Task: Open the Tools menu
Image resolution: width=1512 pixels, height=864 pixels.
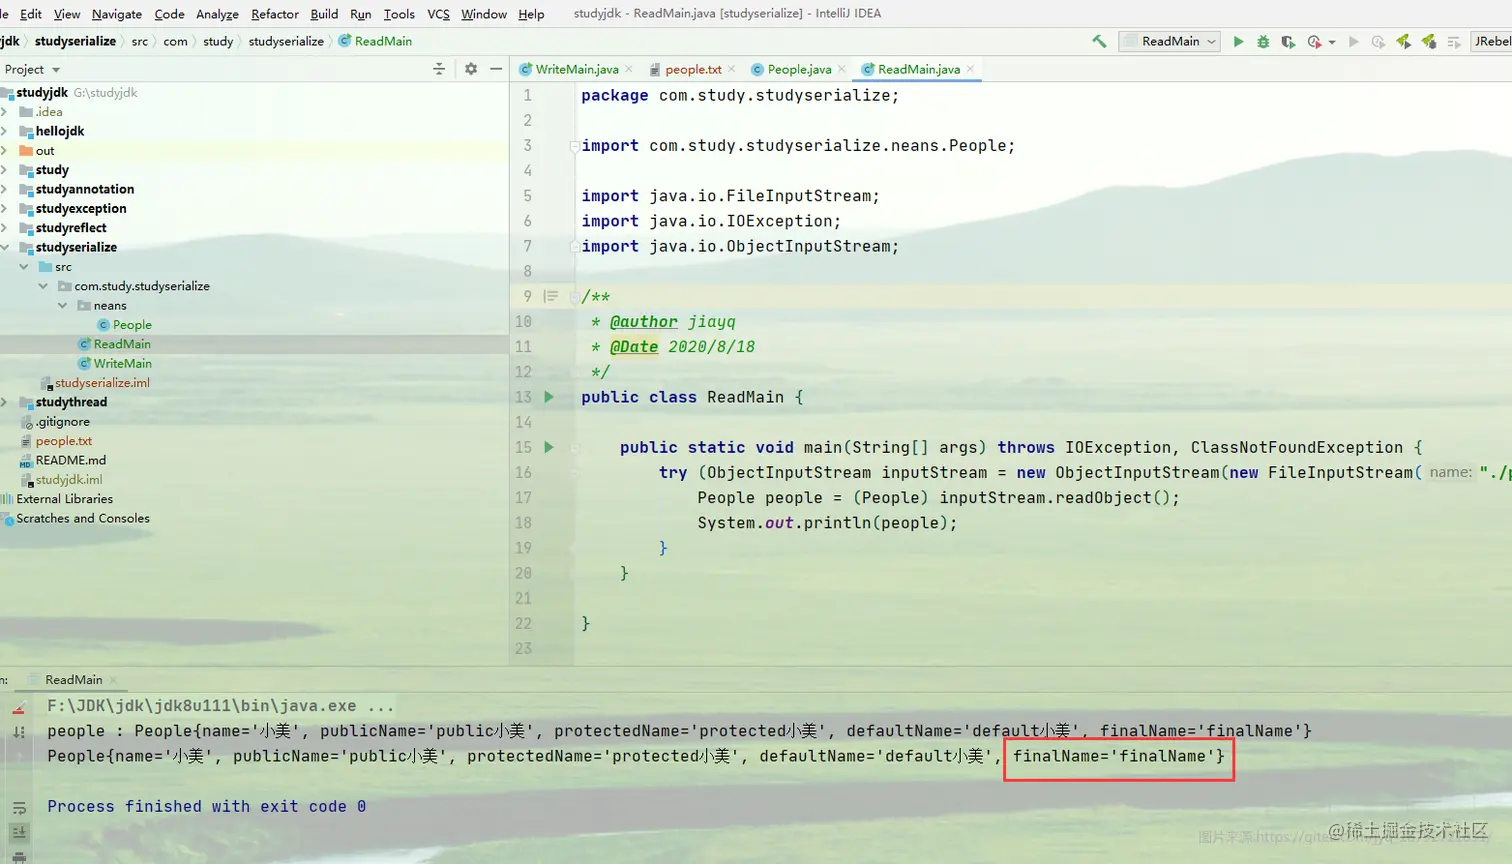Action: [x=399, y=14]
